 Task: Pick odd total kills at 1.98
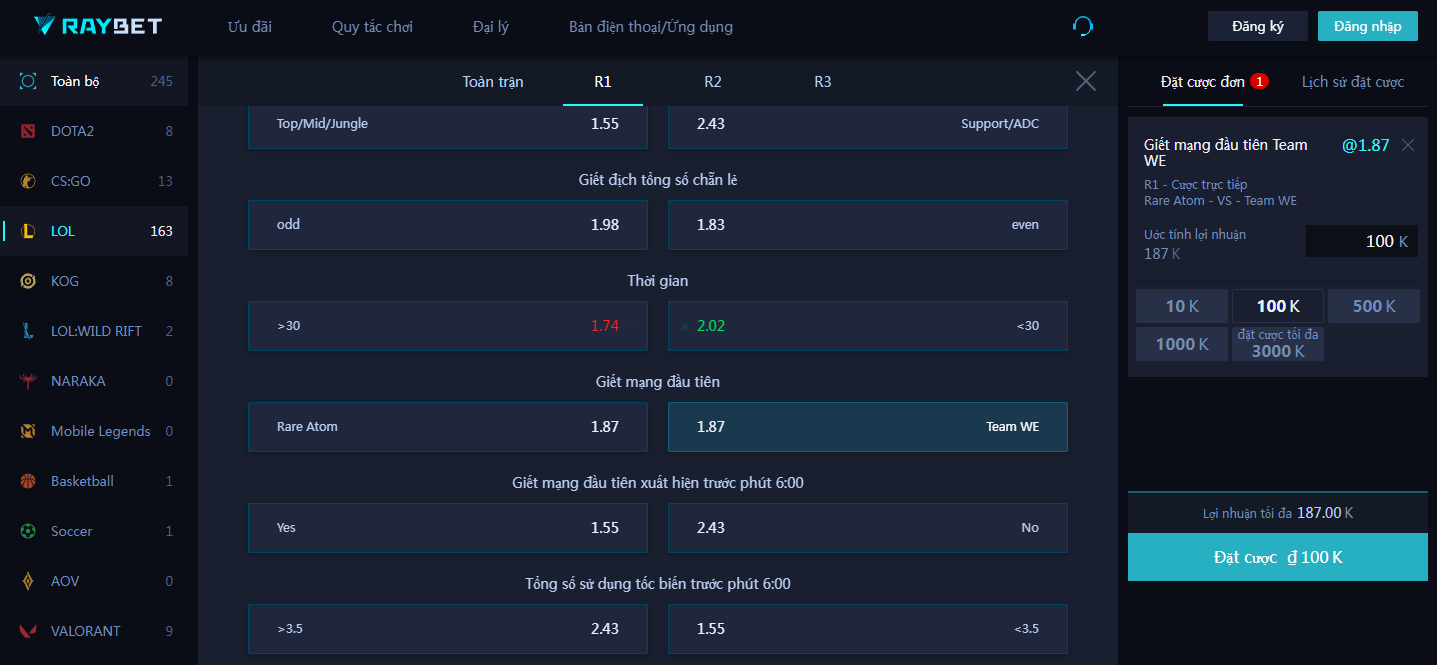pos(448,225)
